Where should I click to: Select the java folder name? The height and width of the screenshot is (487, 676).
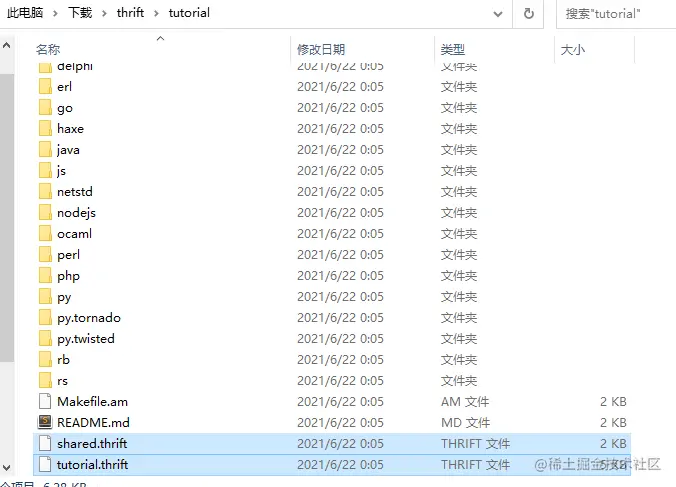point(68,150)
